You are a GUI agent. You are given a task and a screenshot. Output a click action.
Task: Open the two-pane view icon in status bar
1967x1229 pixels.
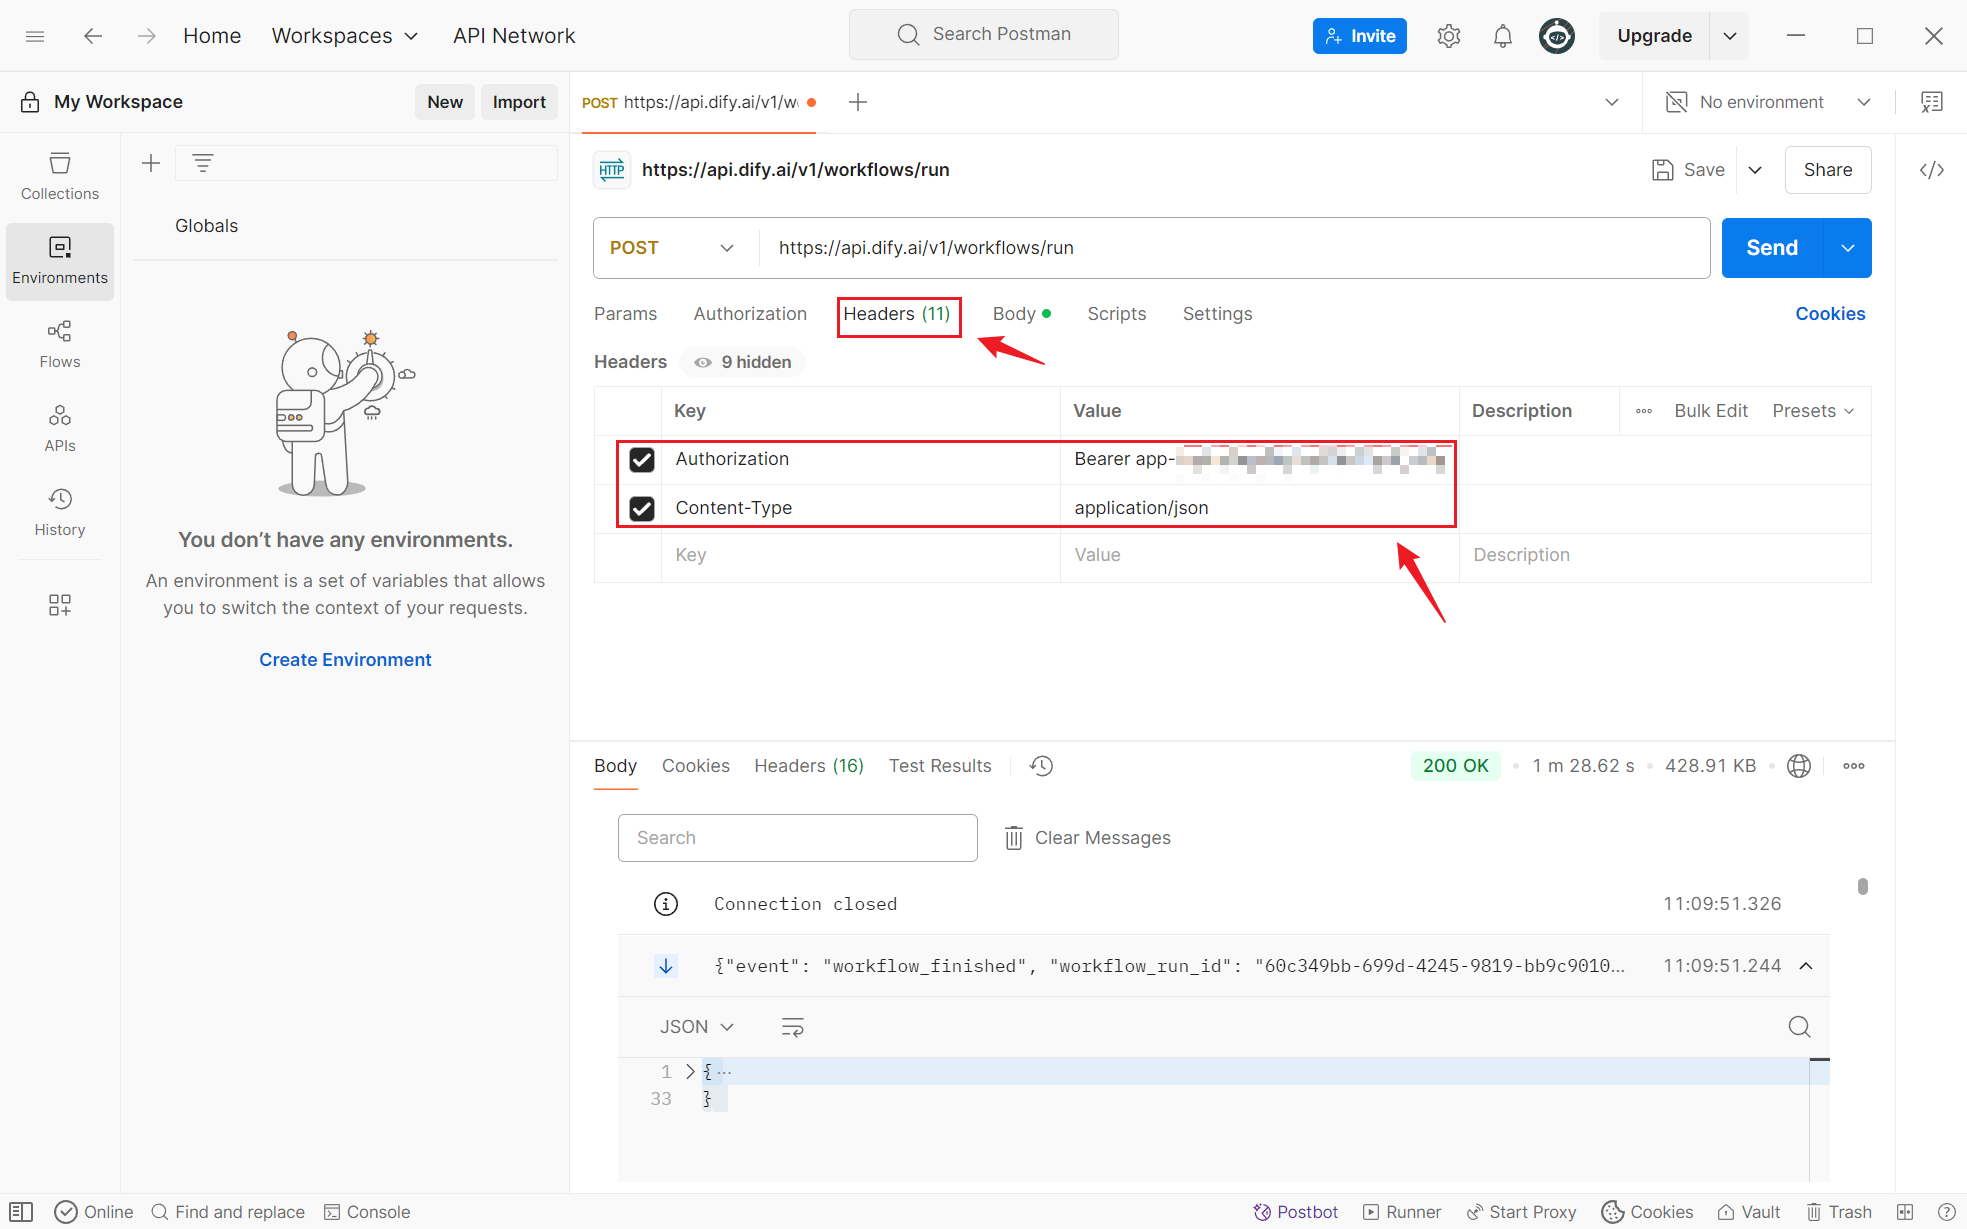(x=1905, y=1212)
